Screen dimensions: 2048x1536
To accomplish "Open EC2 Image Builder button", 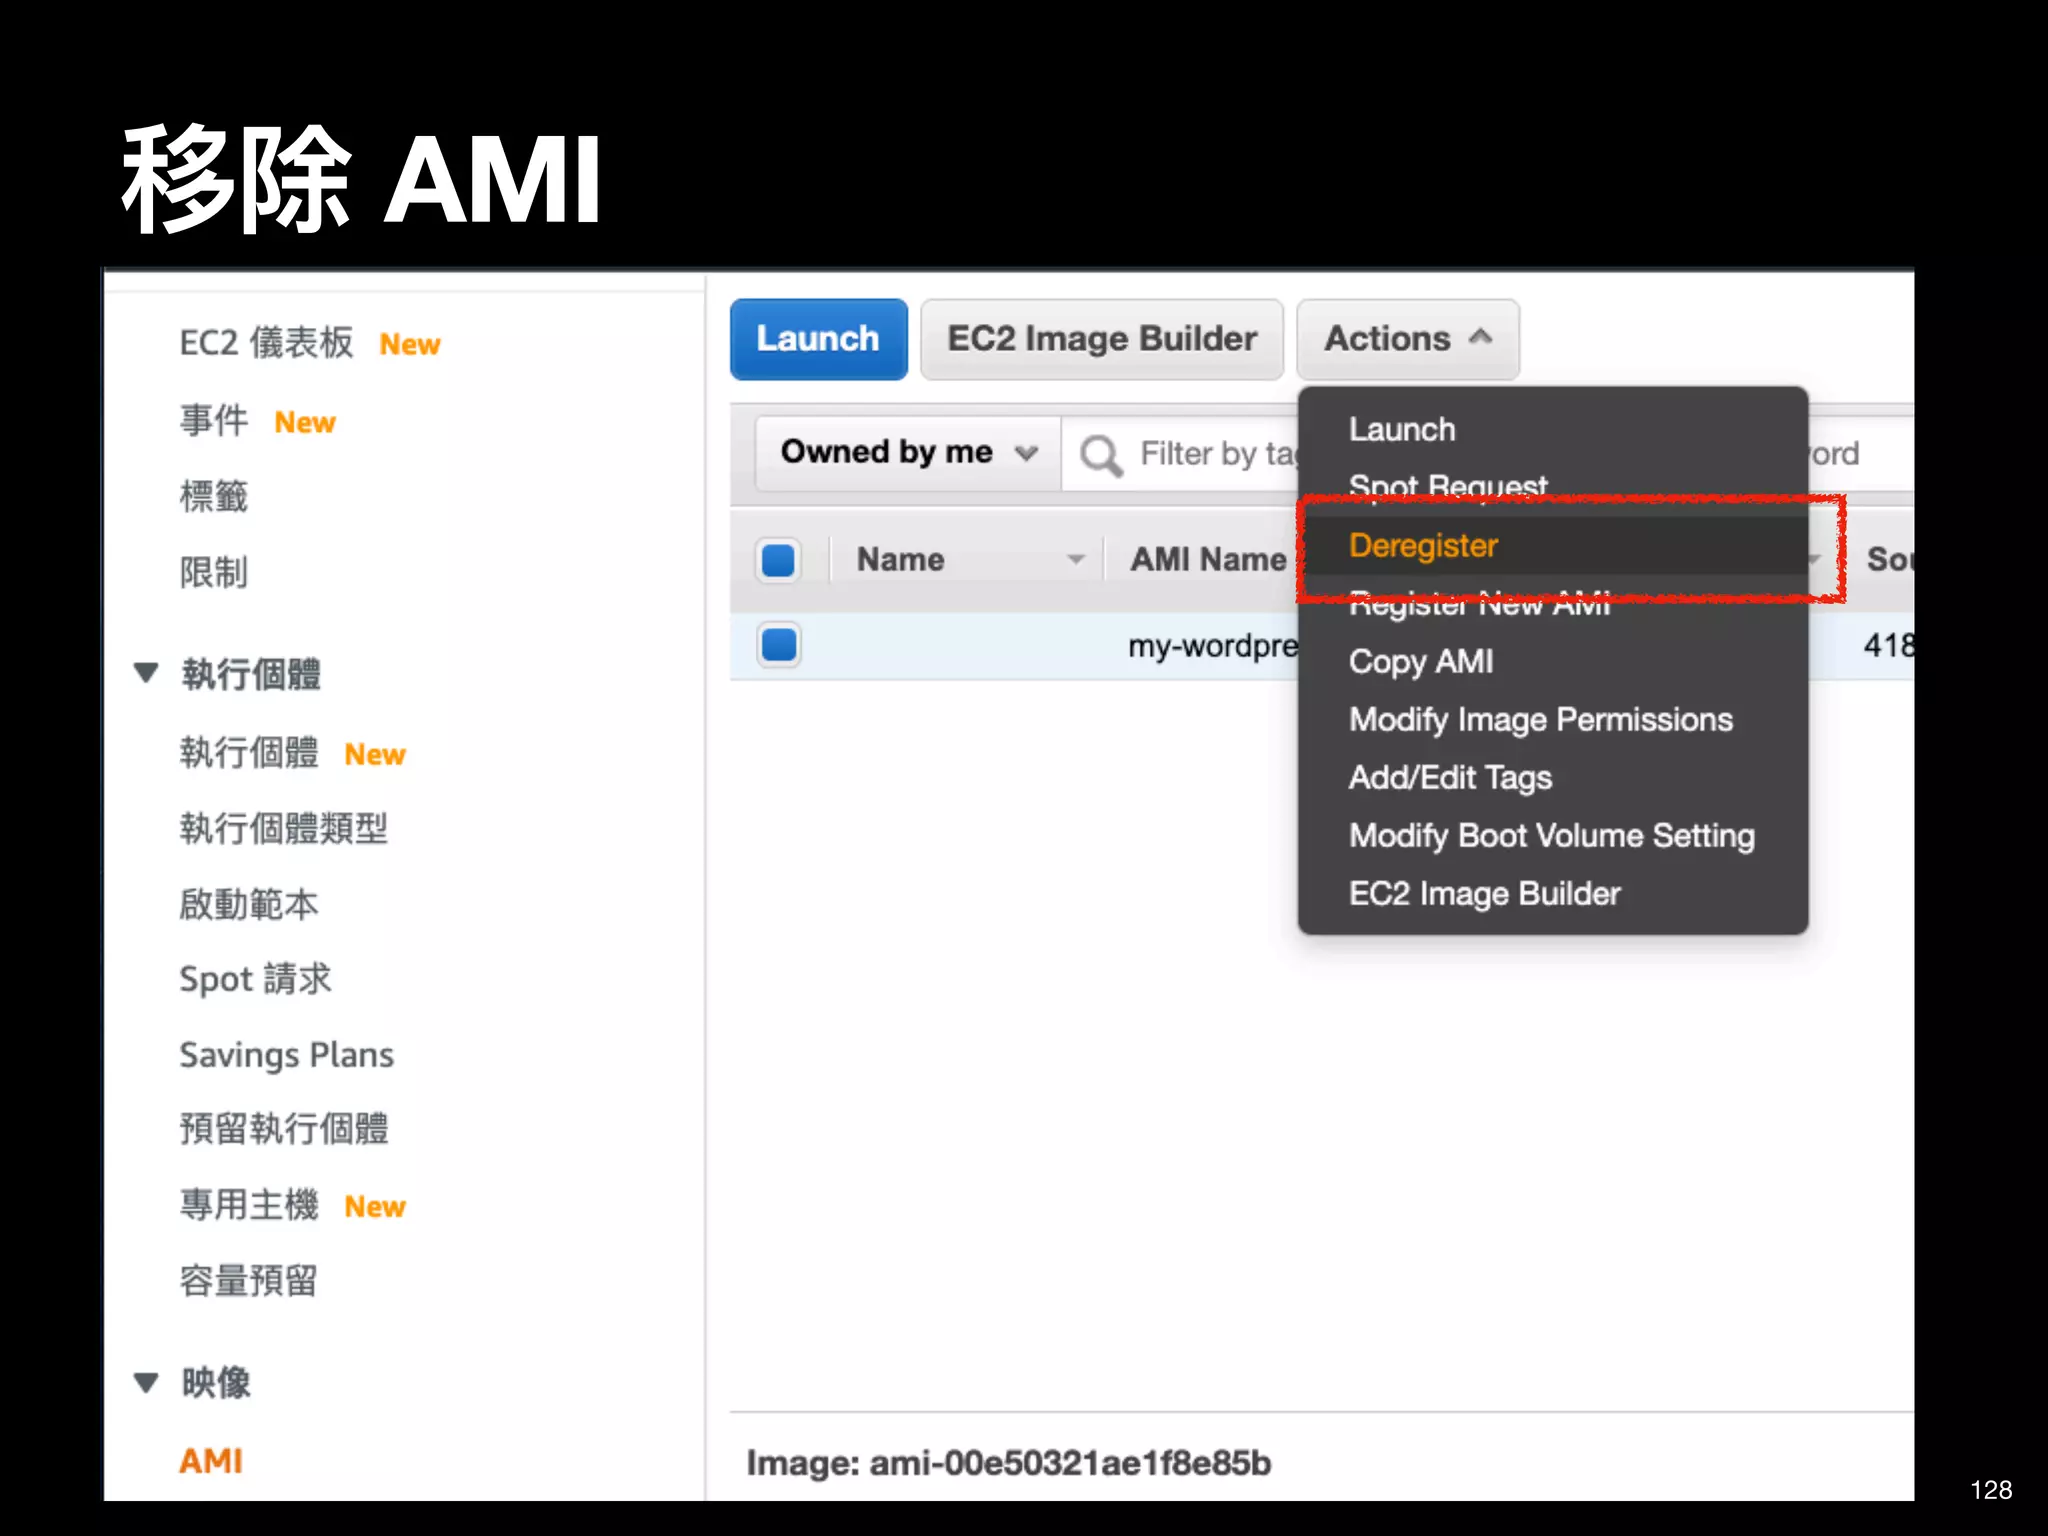I will [x=1101, y=339].
